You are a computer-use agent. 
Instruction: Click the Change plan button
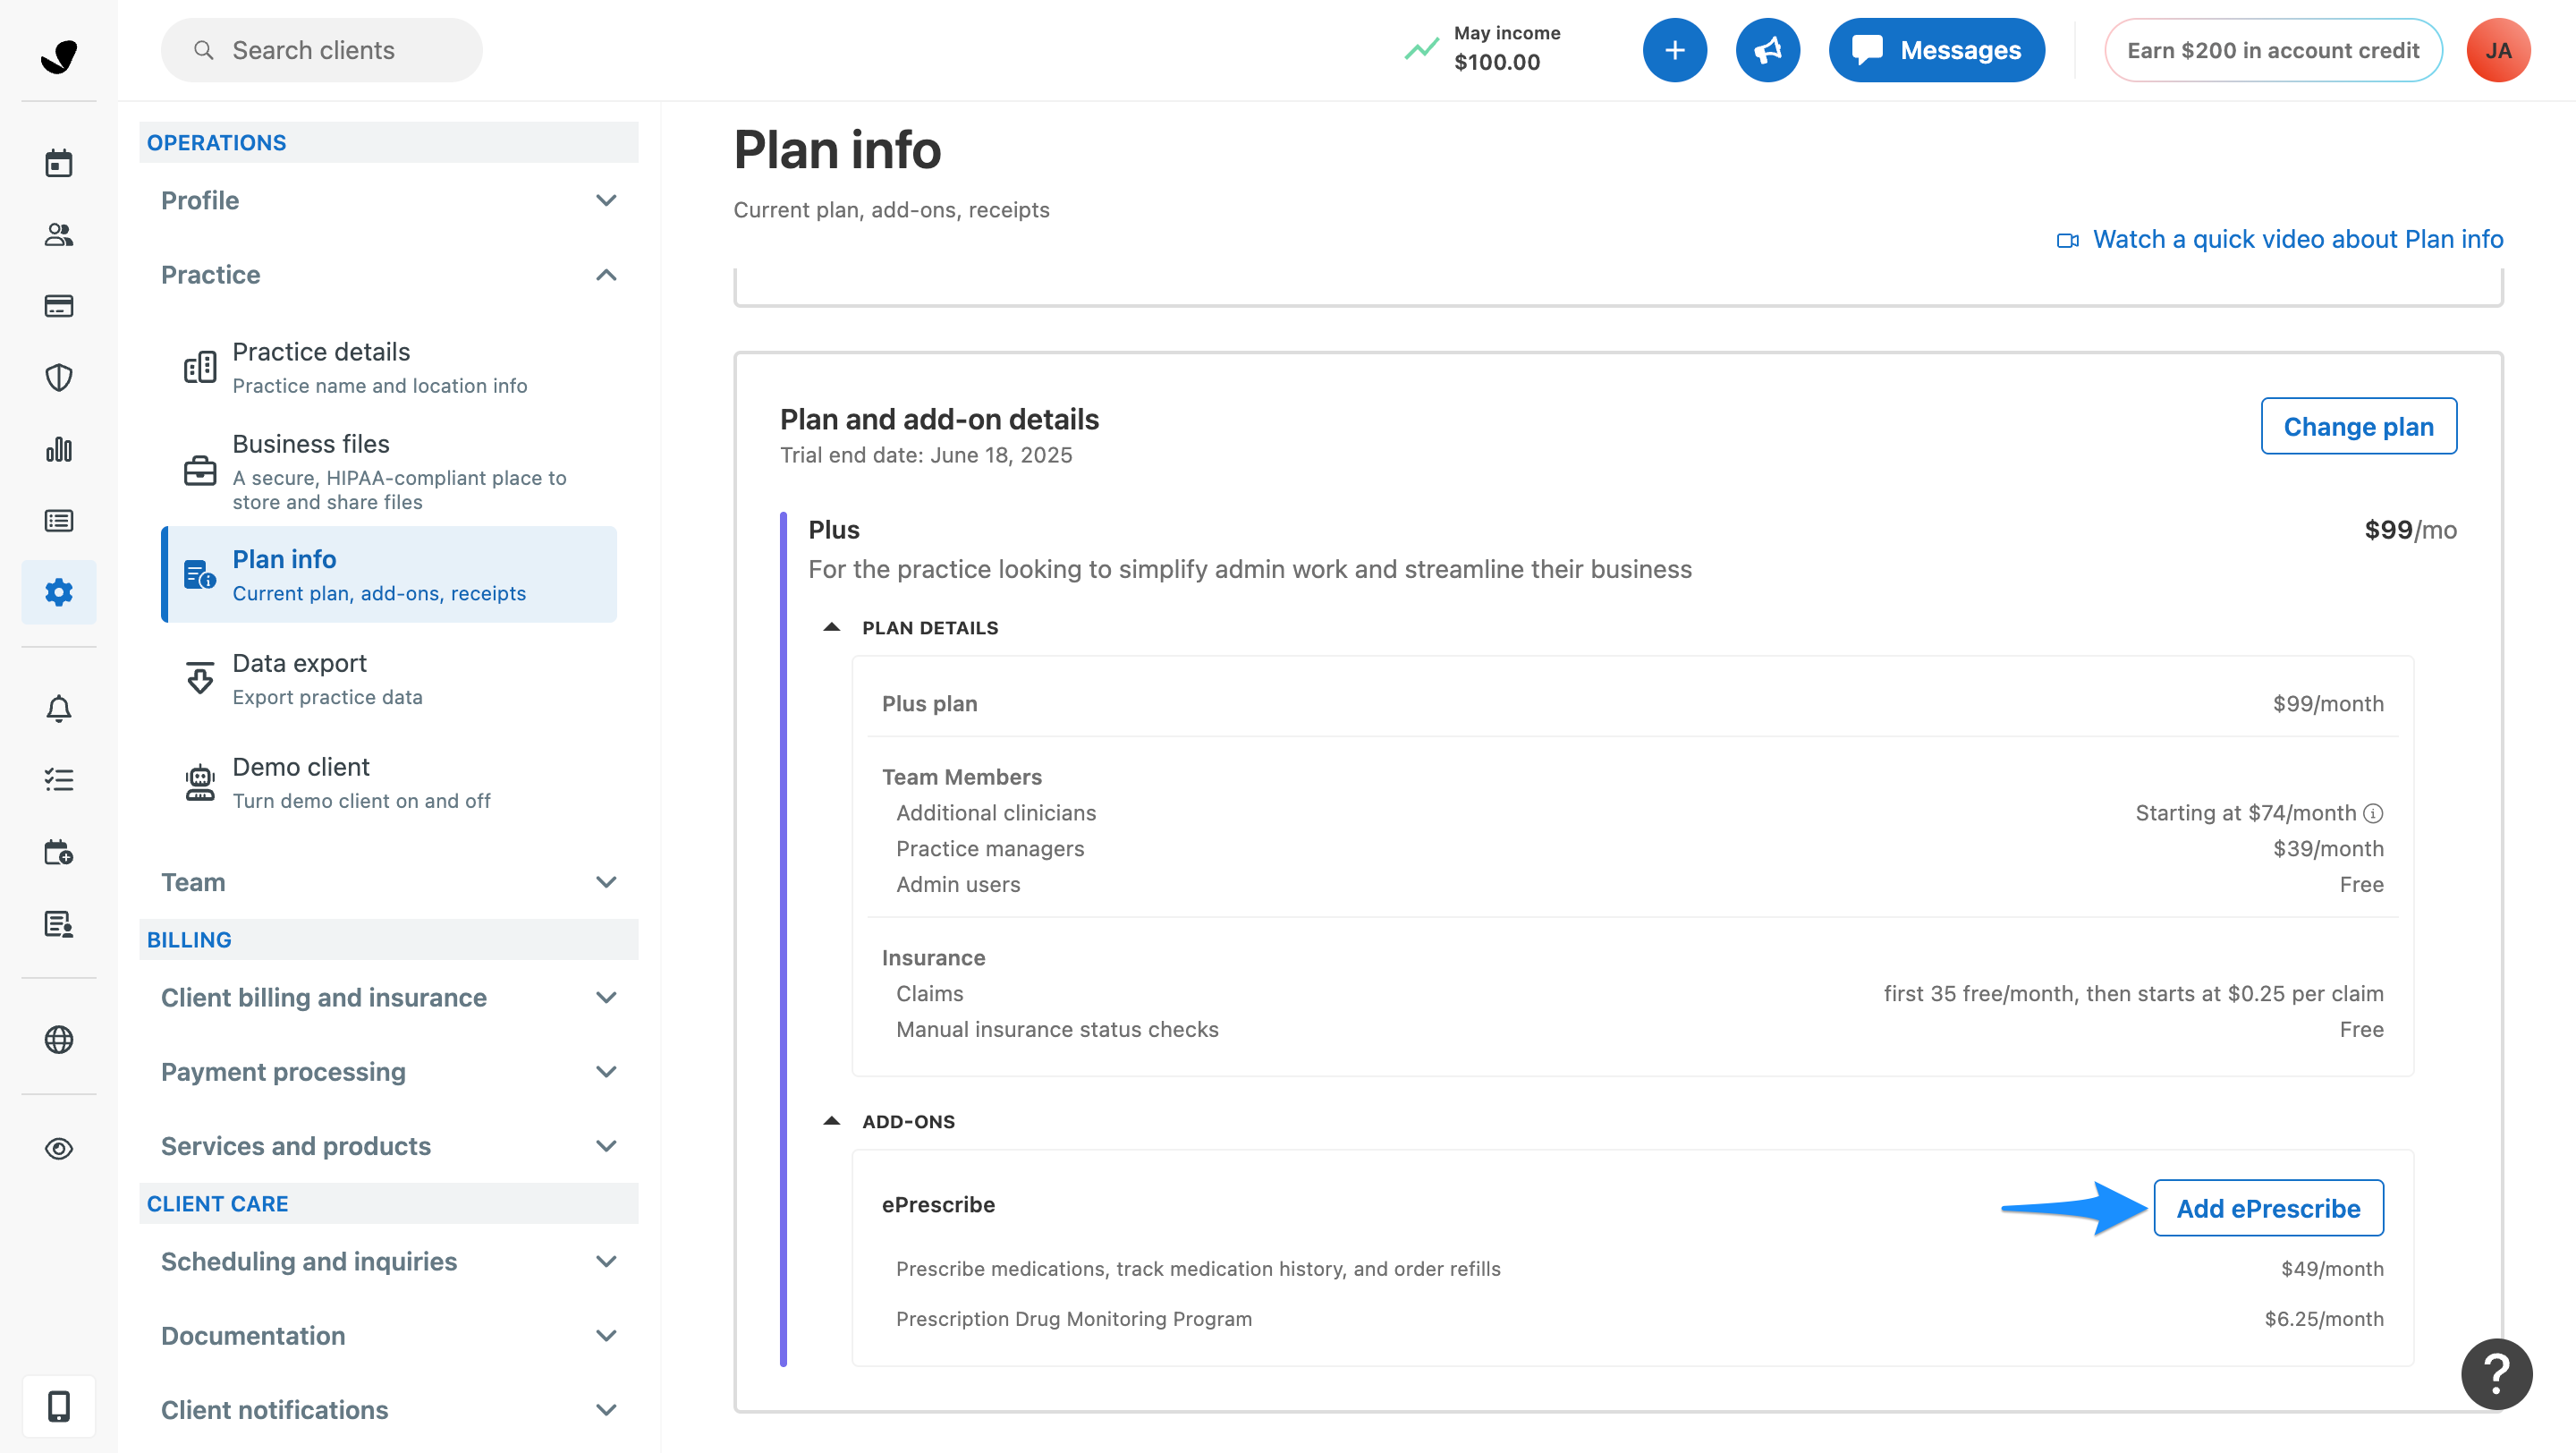point(2358,427)
